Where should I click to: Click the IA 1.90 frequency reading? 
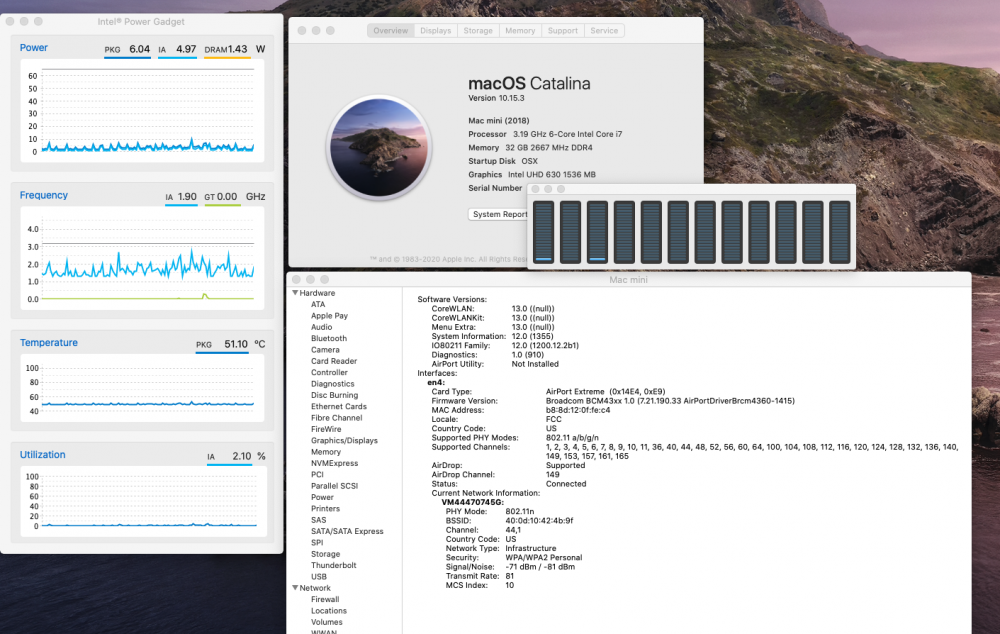pyautogui.click(x=180, y=197)
